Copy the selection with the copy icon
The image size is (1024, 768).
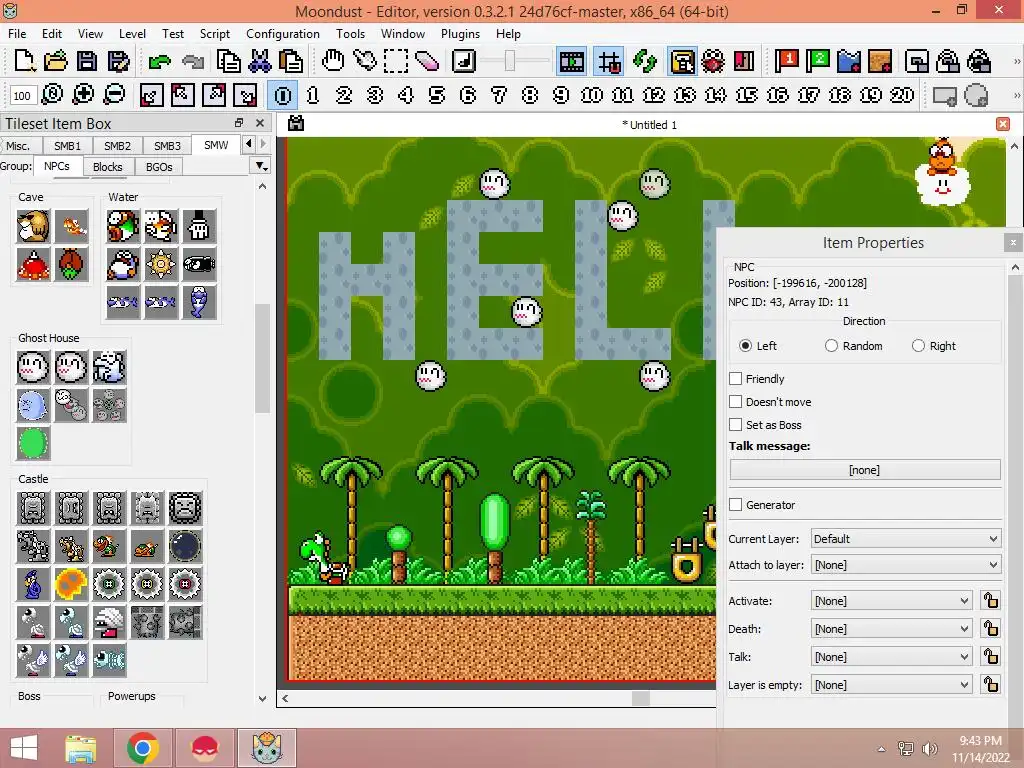click(229, 61)
